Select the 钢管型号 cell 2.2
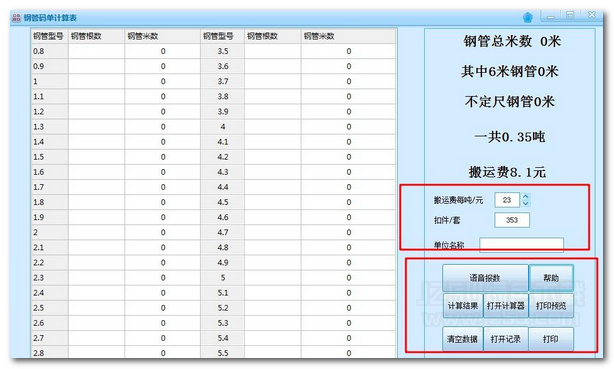 pos(49,262)
